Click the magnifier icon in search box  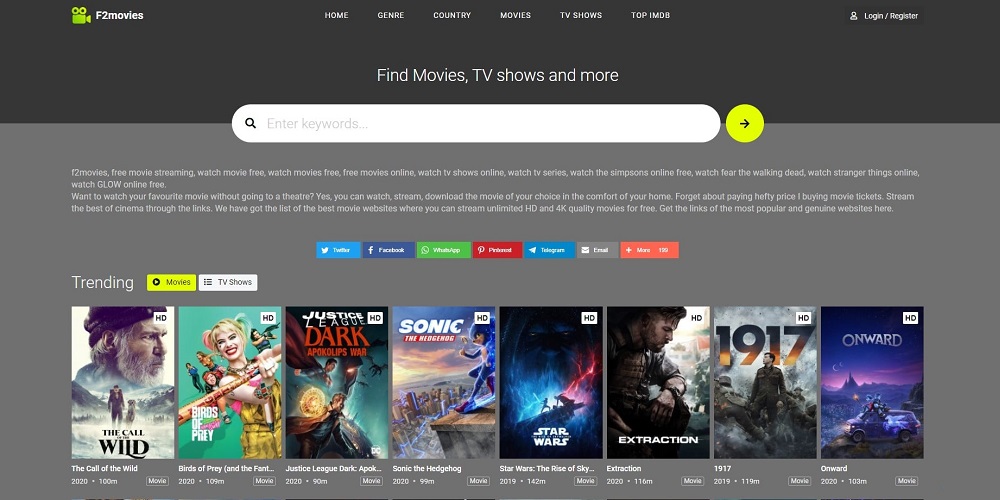coord(251,123)
